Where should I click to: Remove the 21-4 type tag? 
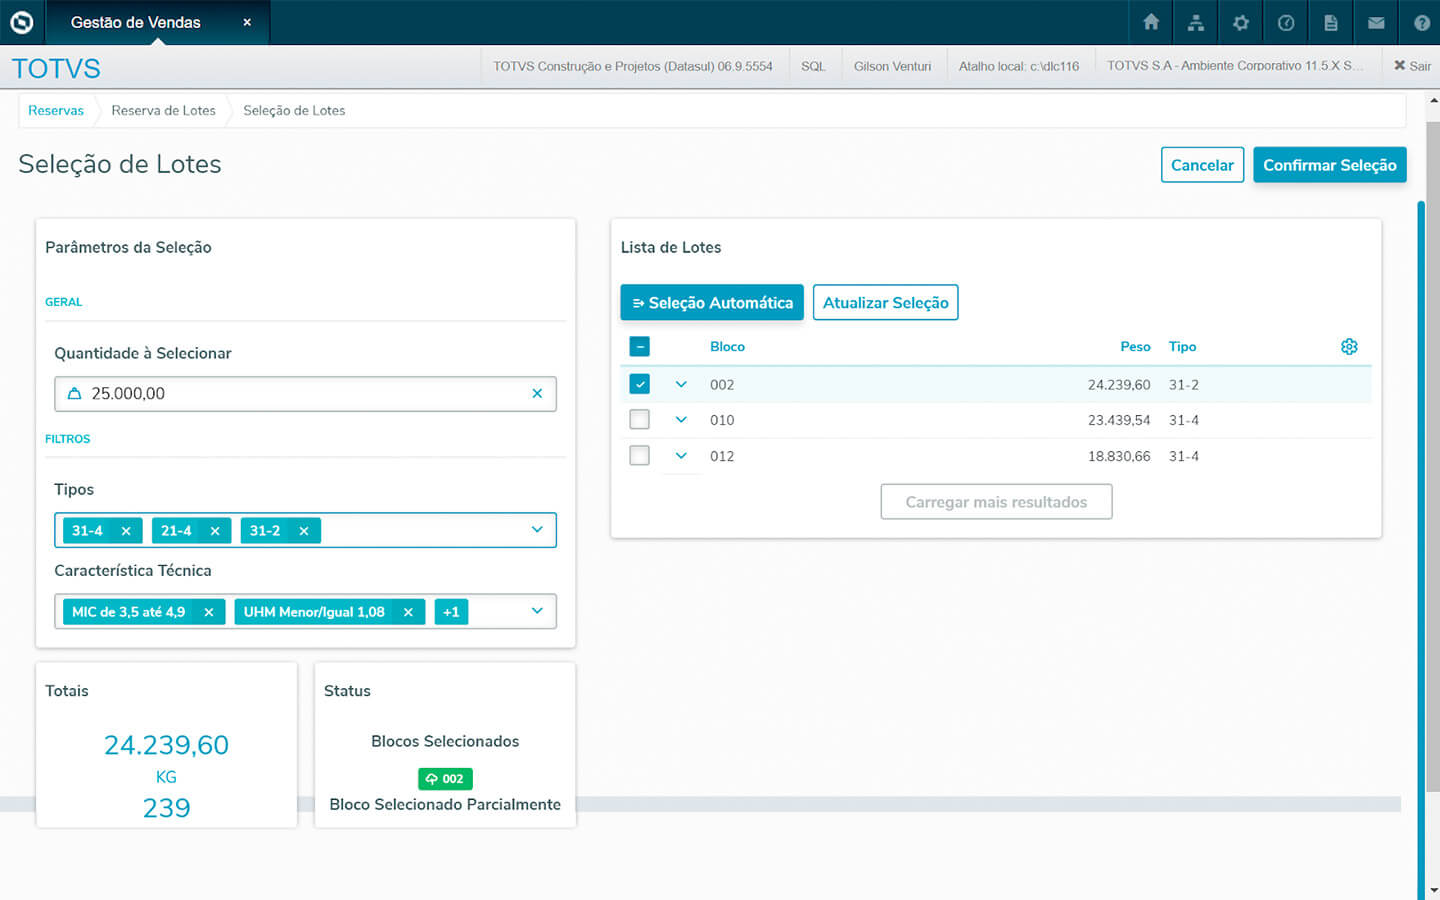(215, 531)
